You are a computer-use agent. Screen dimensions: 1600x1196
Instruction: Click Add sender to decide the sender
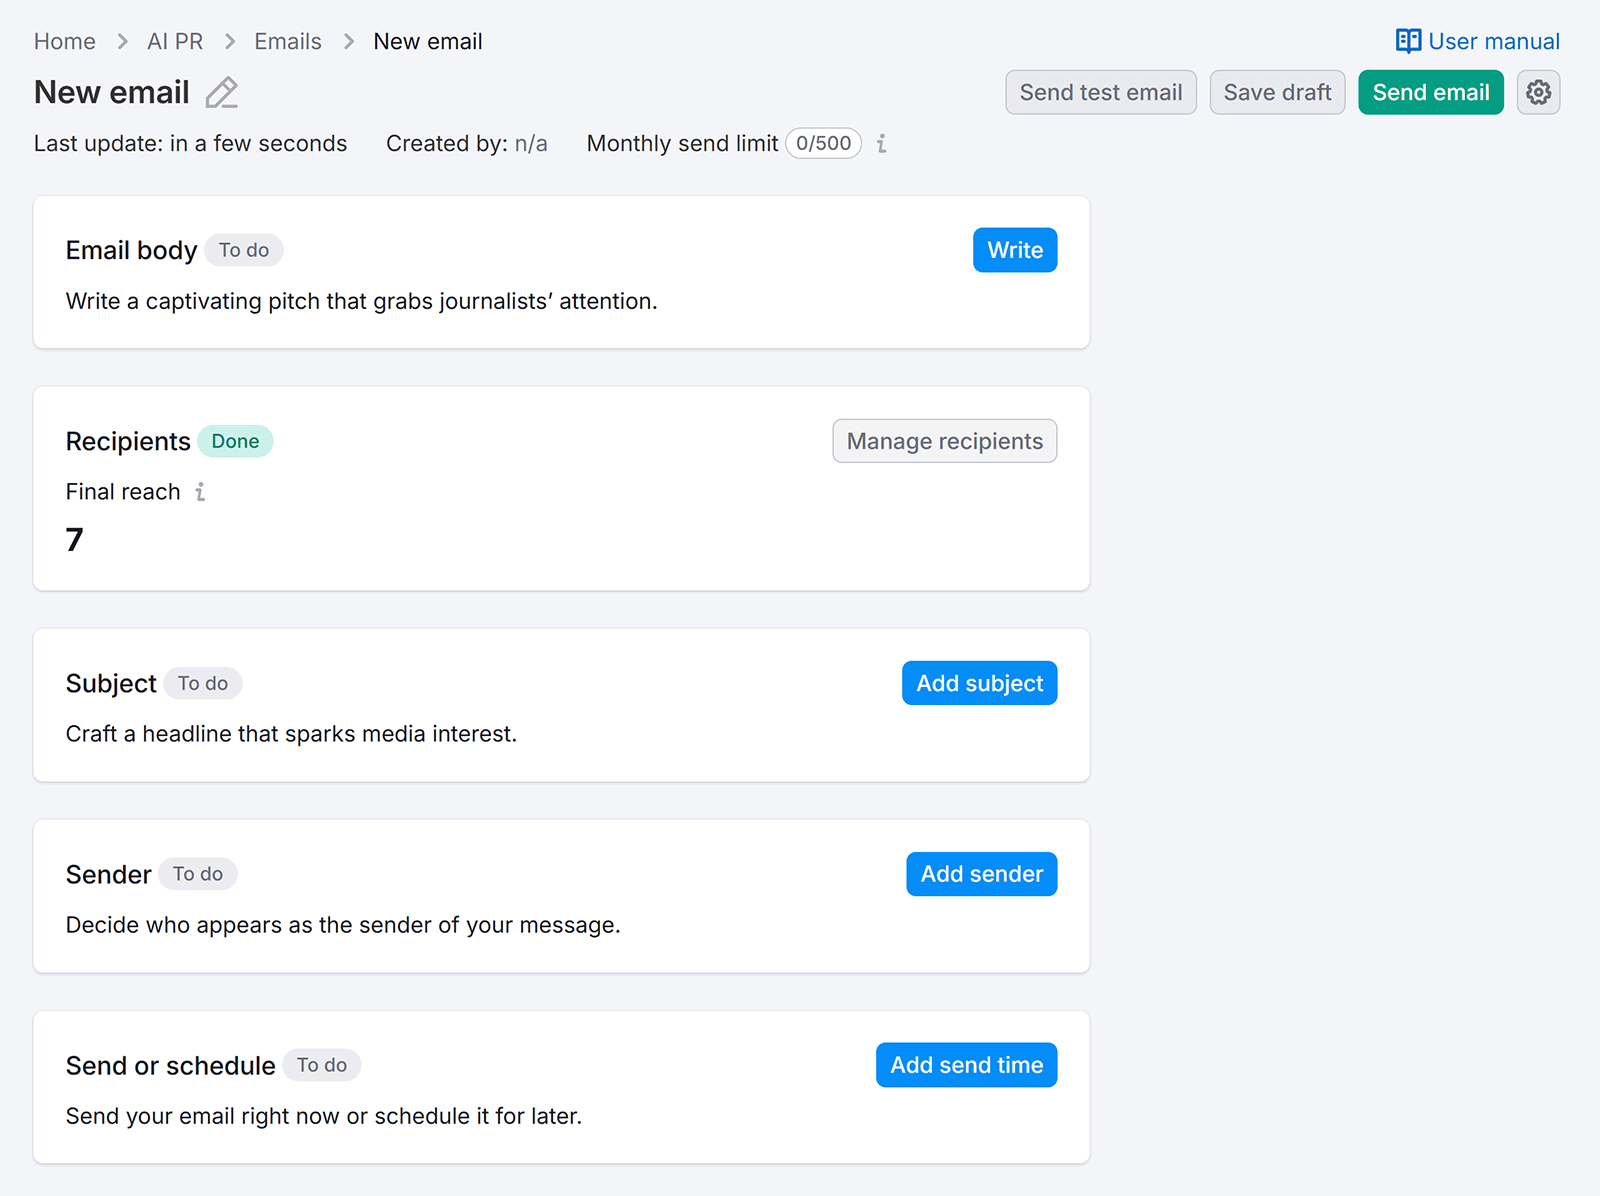pyautogui.click(x=981, y=873)
